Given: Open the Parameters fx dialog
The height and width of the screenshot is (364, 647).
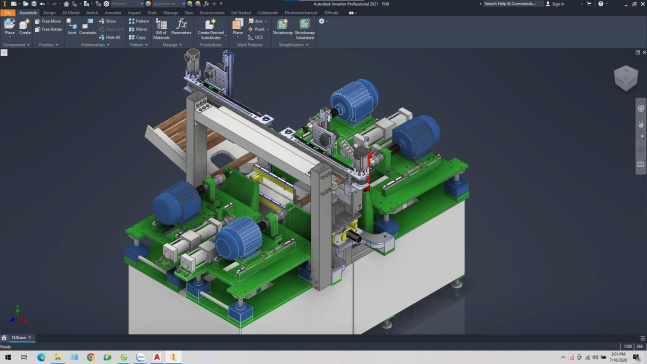Looking at the screenshot, I should [182, 26].
